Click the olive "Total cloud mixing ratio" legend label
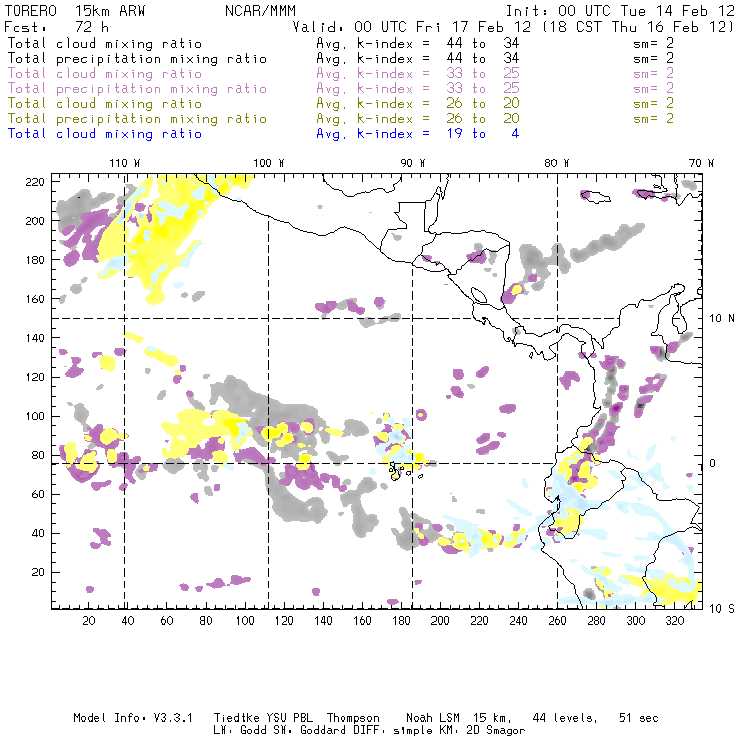 105,104
